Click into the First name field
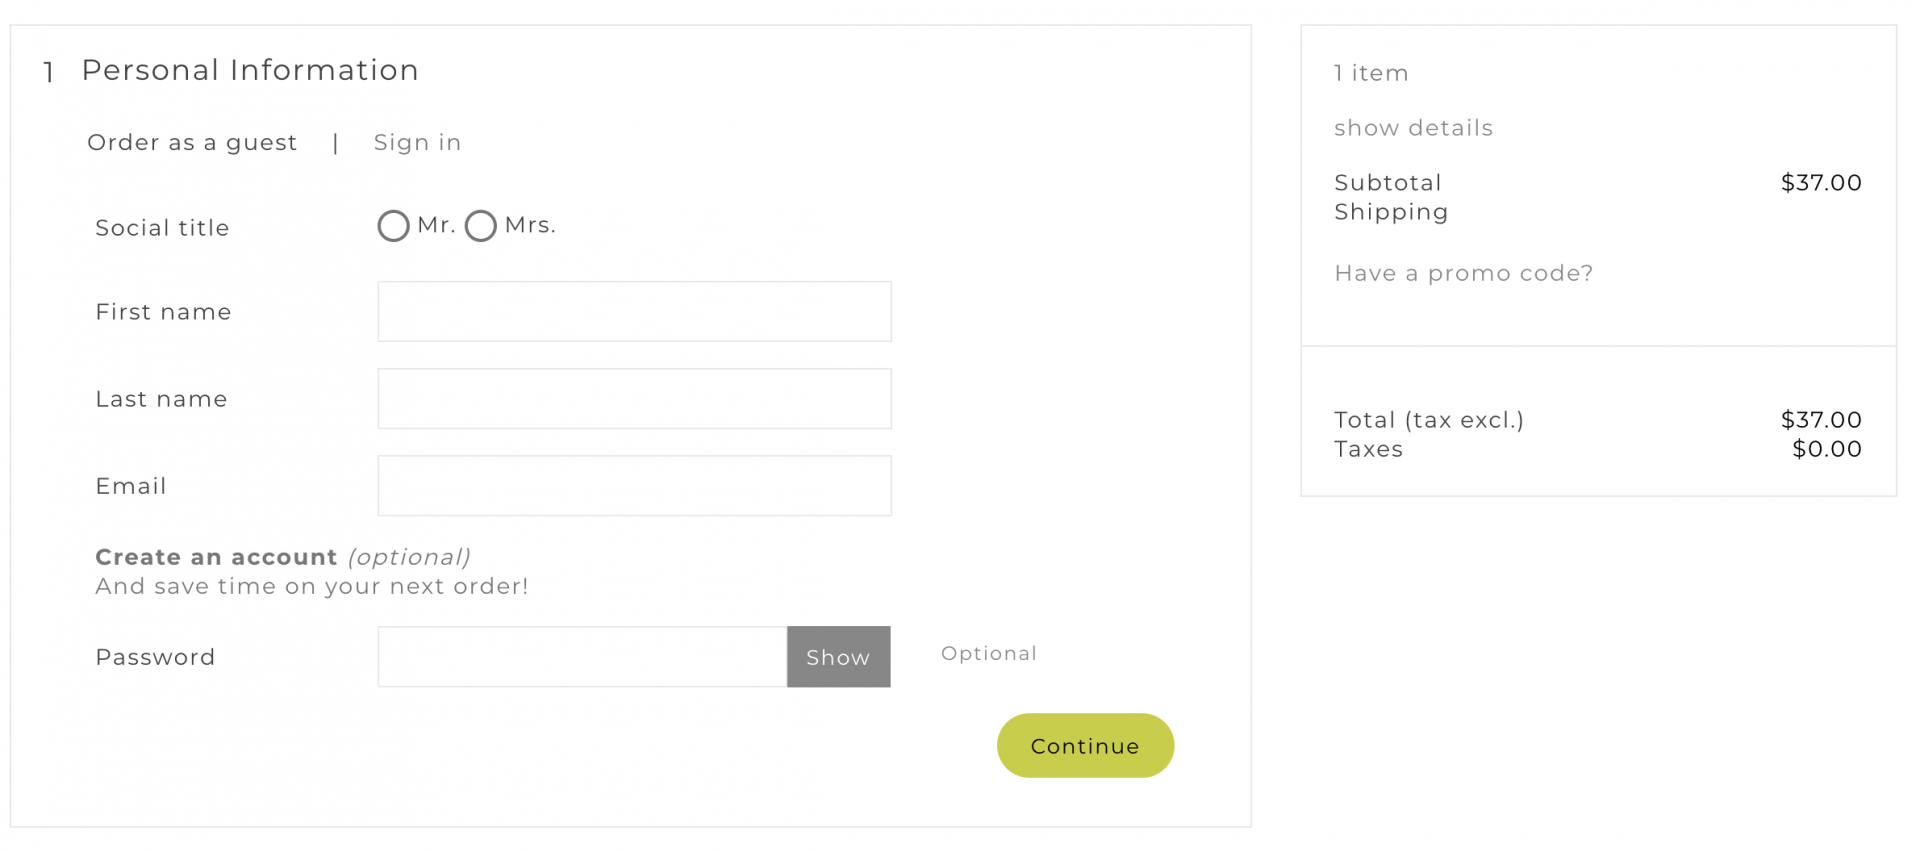Image resolution: width=1920 pixels, height=852 pixels. pyautogui.click(x=634, y=312)
